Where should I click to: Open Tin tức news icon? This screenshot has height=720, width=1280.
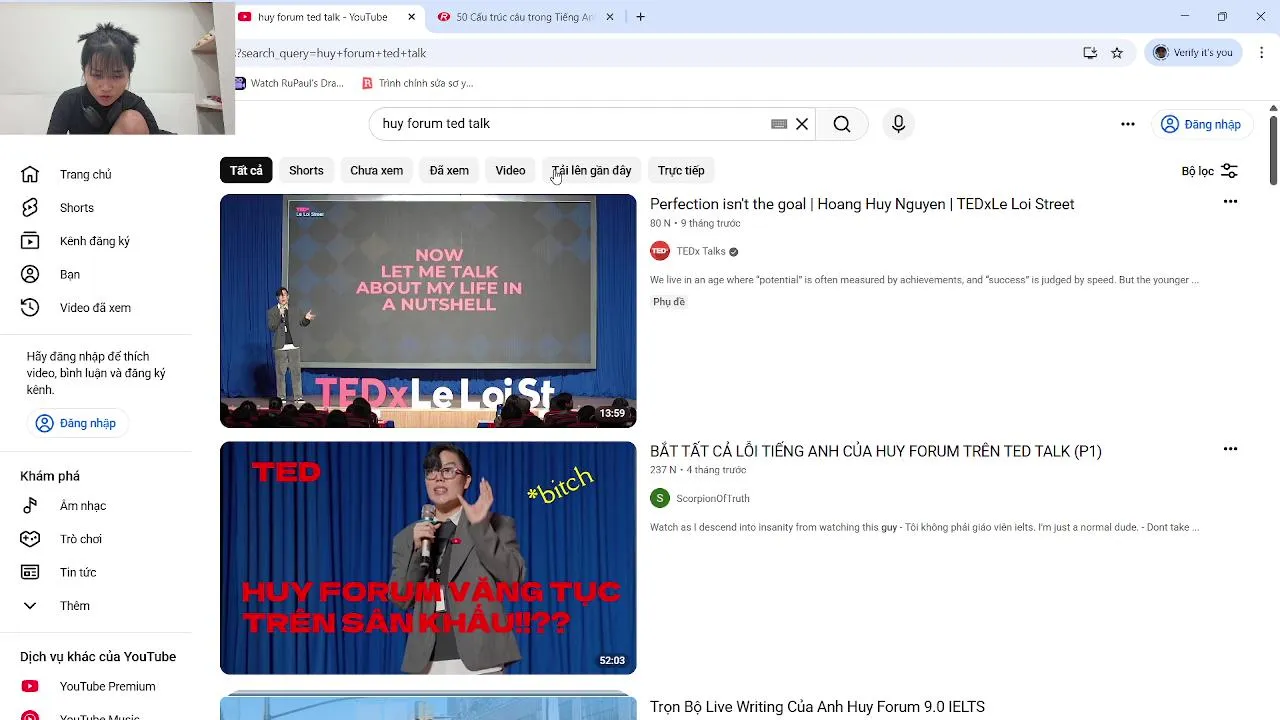tap(30, 572)
